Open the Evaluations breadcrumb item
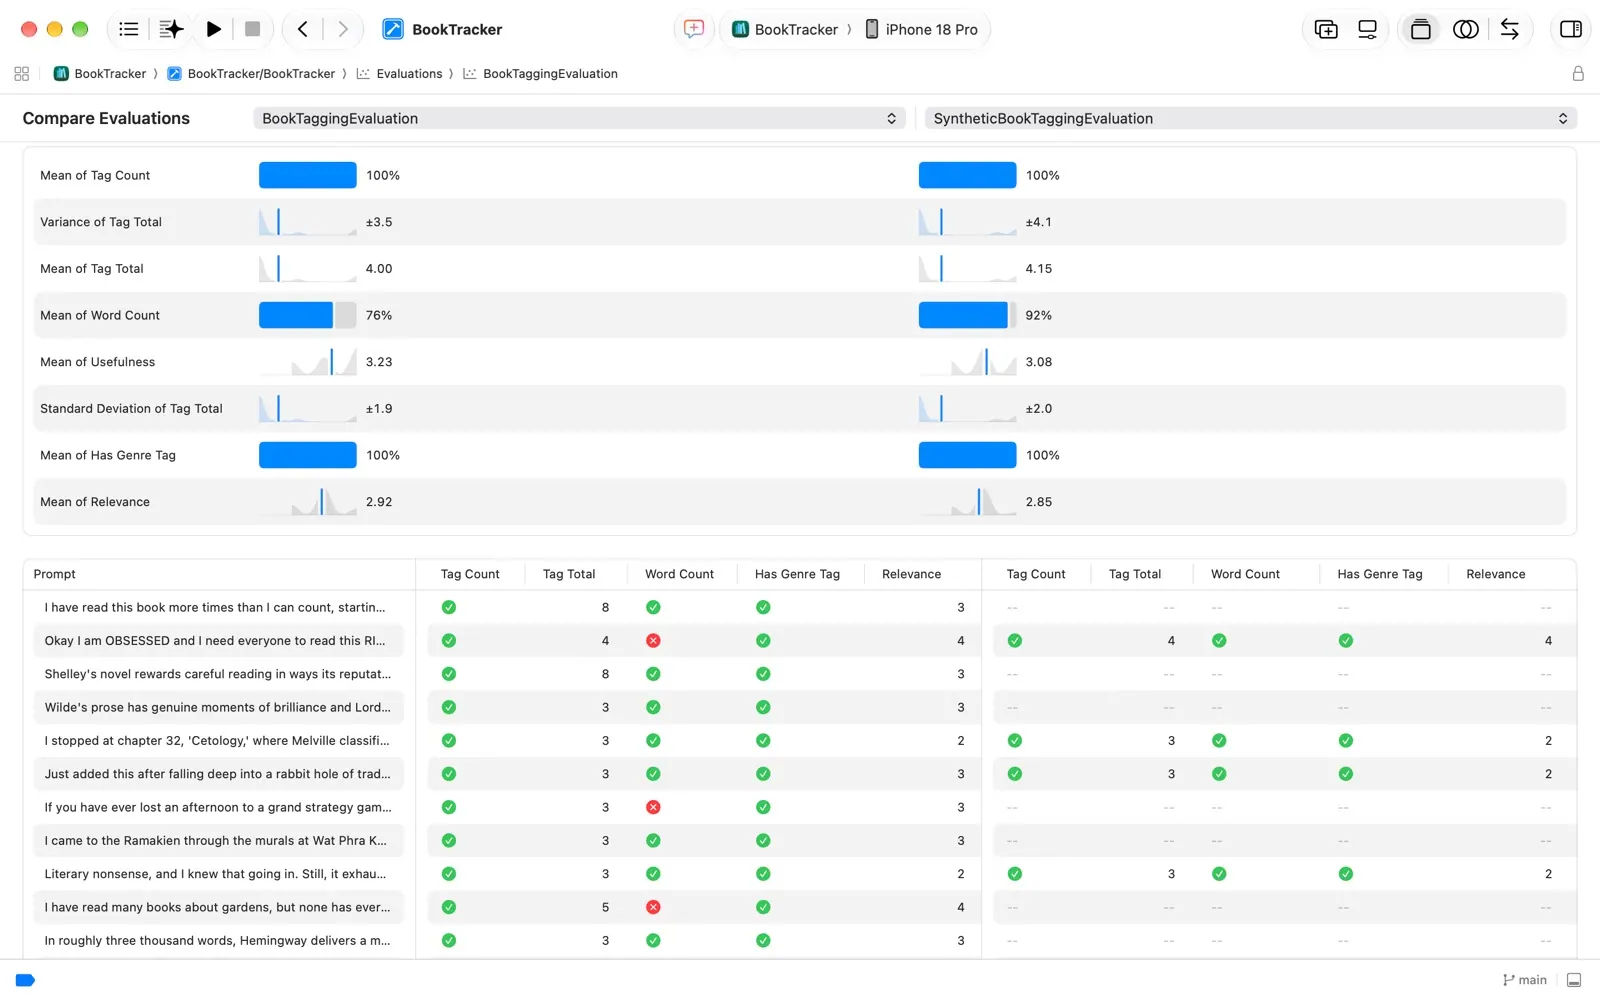Screen dimensions: 1600x1000 click(x=399, y=74)
